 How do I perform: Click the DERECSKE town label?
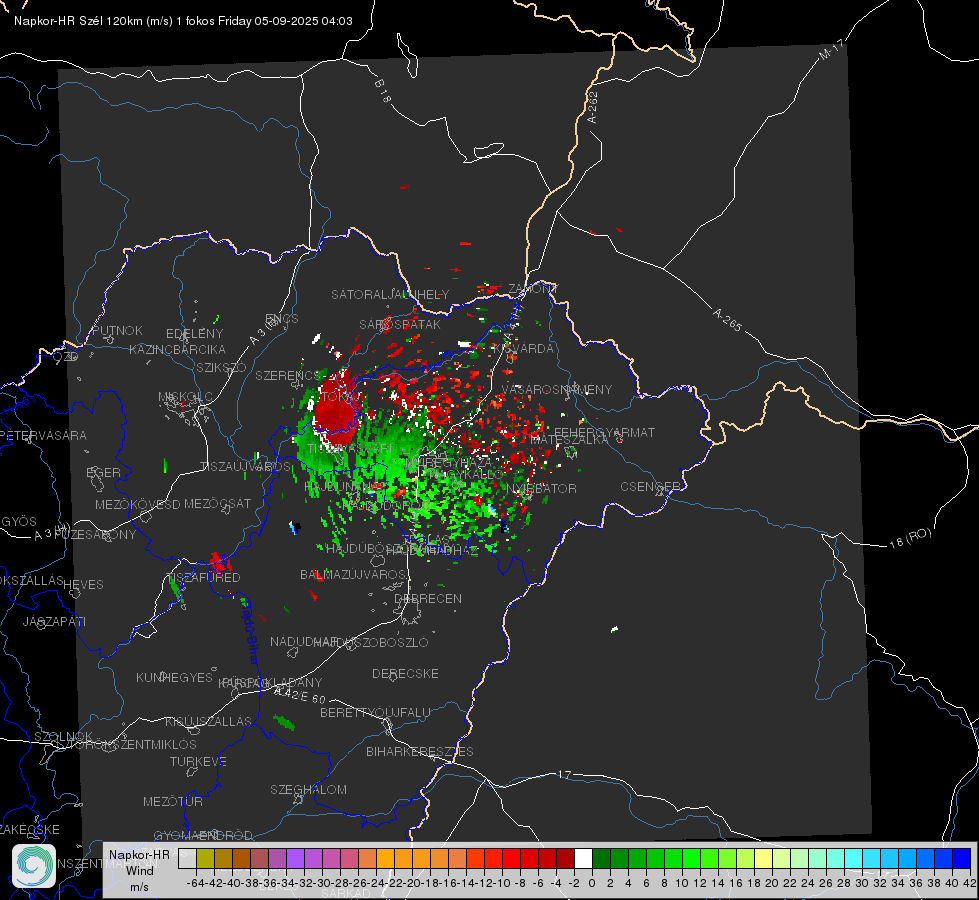405,674
